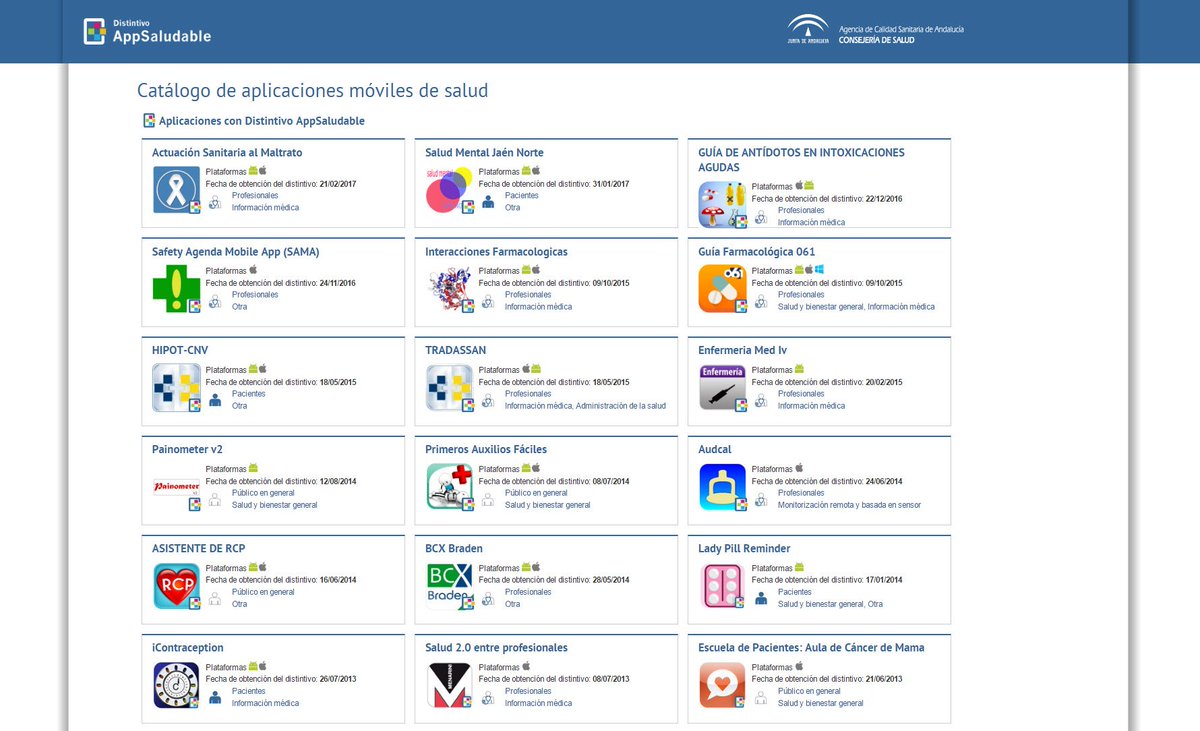
Task: Open Safety Agenda Mobile App (SAMA) link
Action: [x=236, y=252]
